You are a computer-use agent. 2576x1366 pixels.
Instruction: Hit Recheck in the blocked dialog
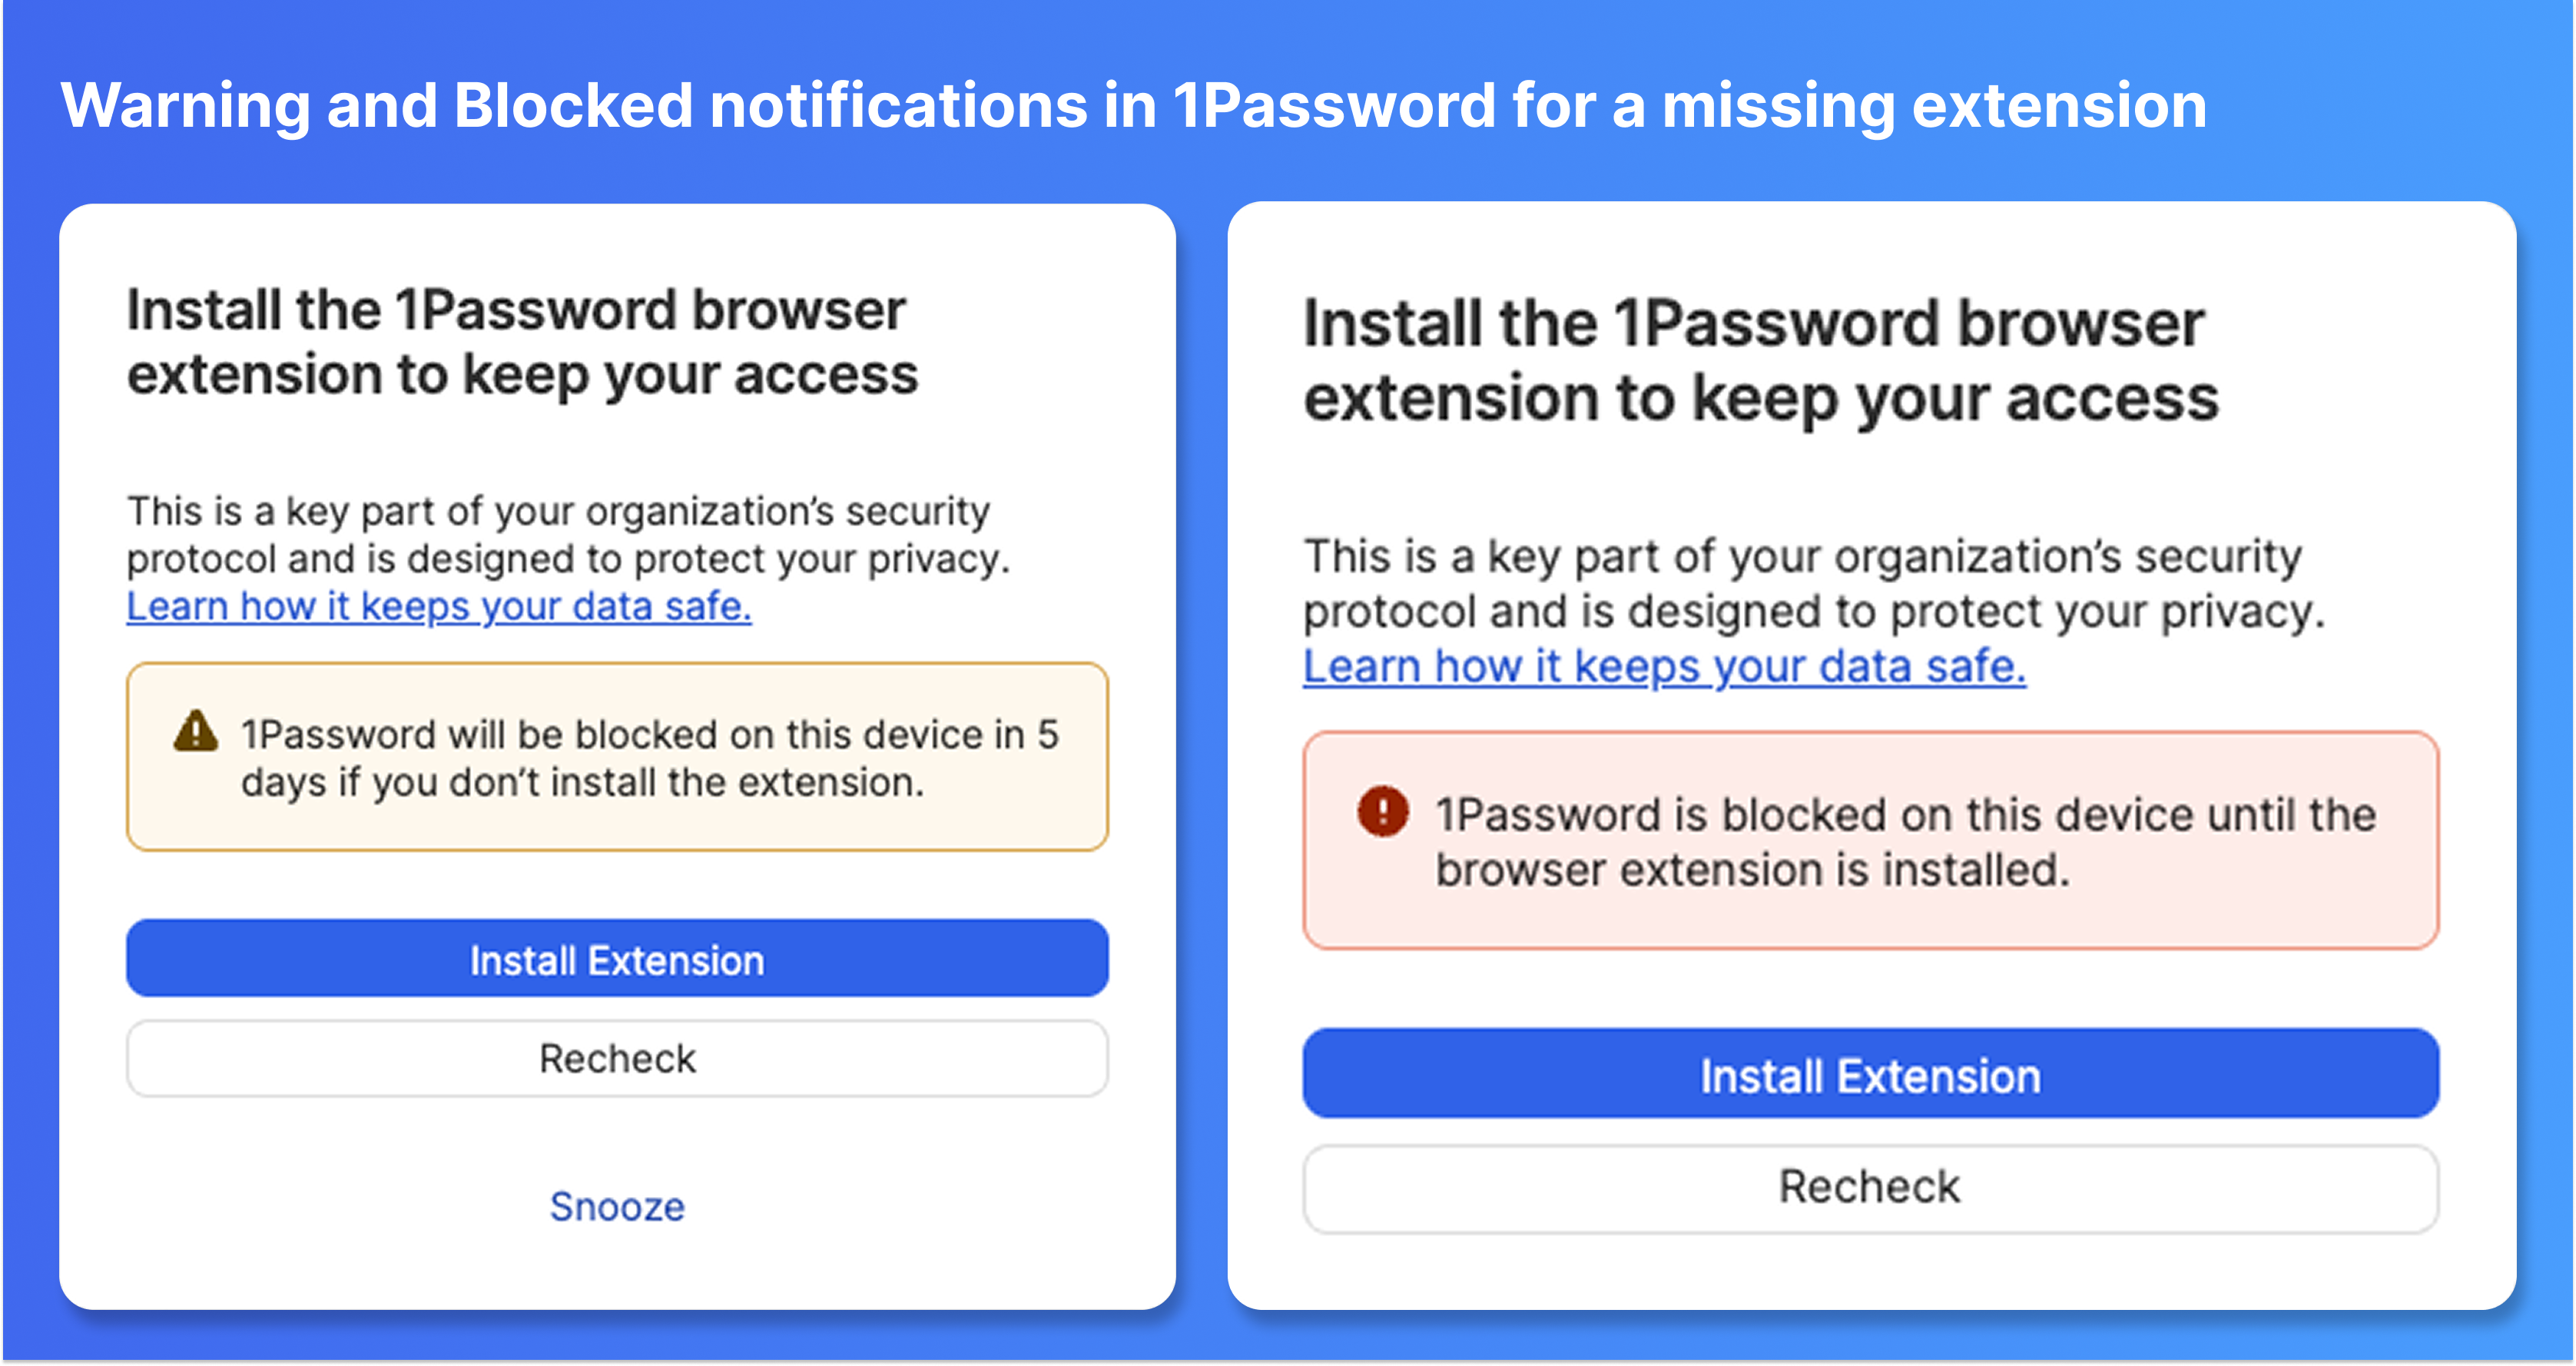pos(1870,1187)
